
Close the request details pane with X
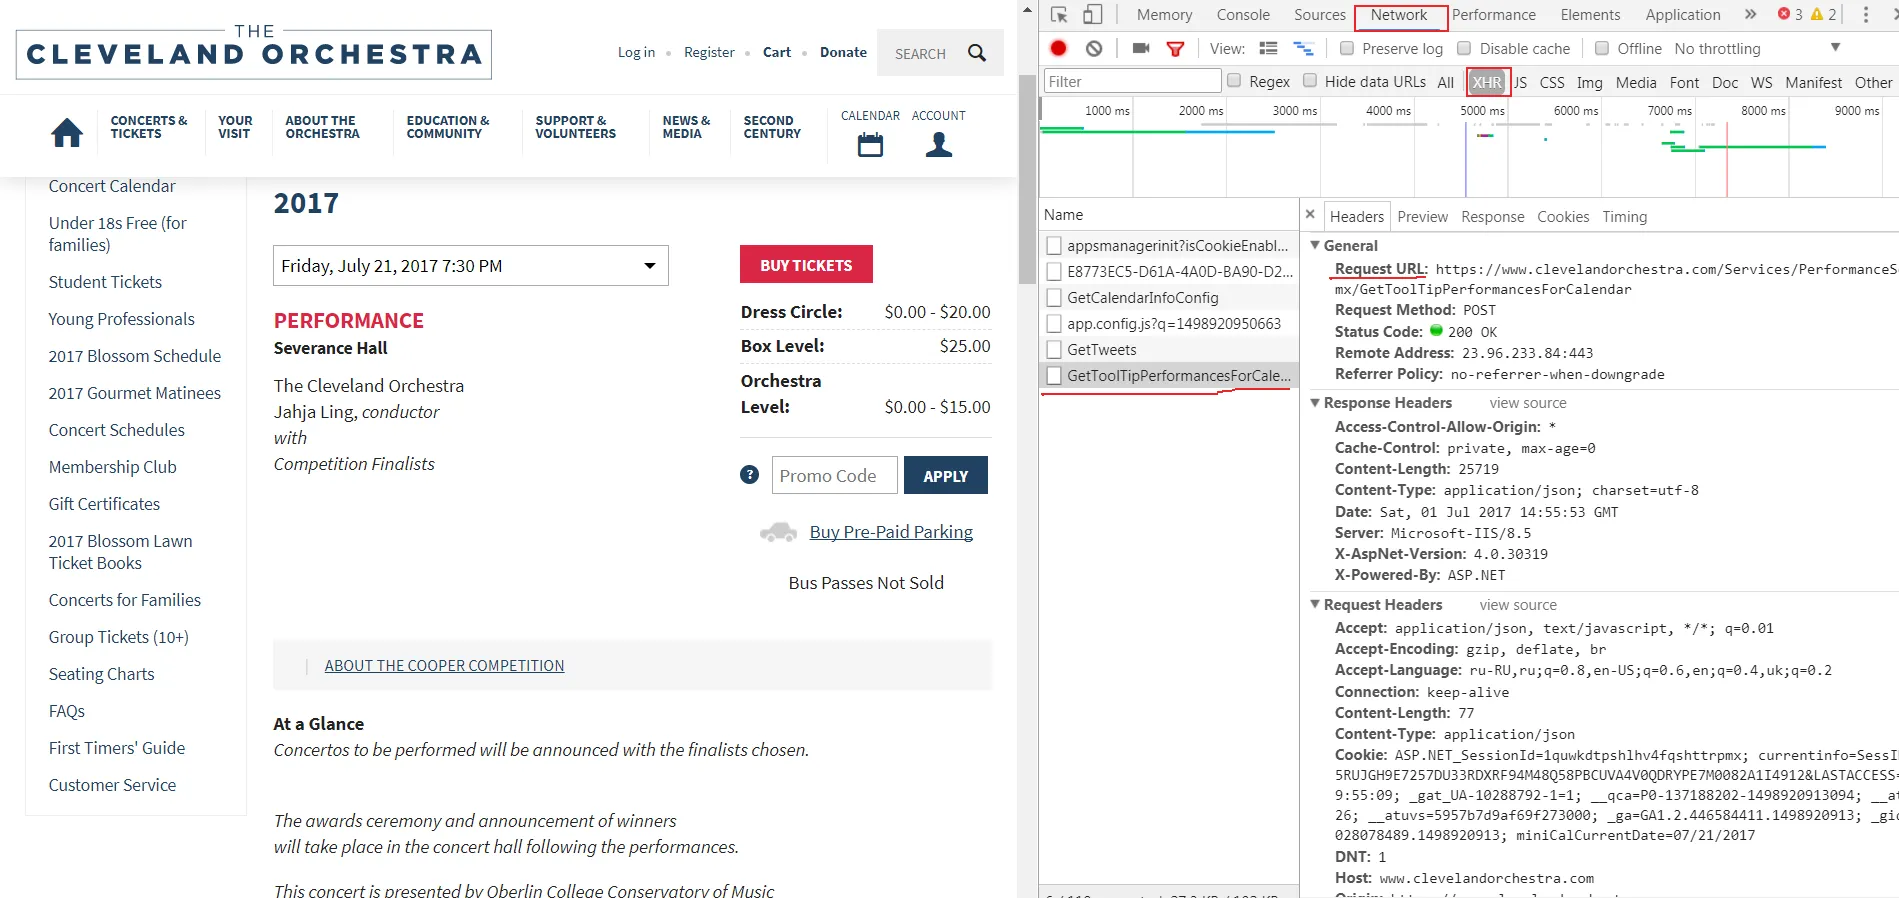click(x=1310, y=214)
